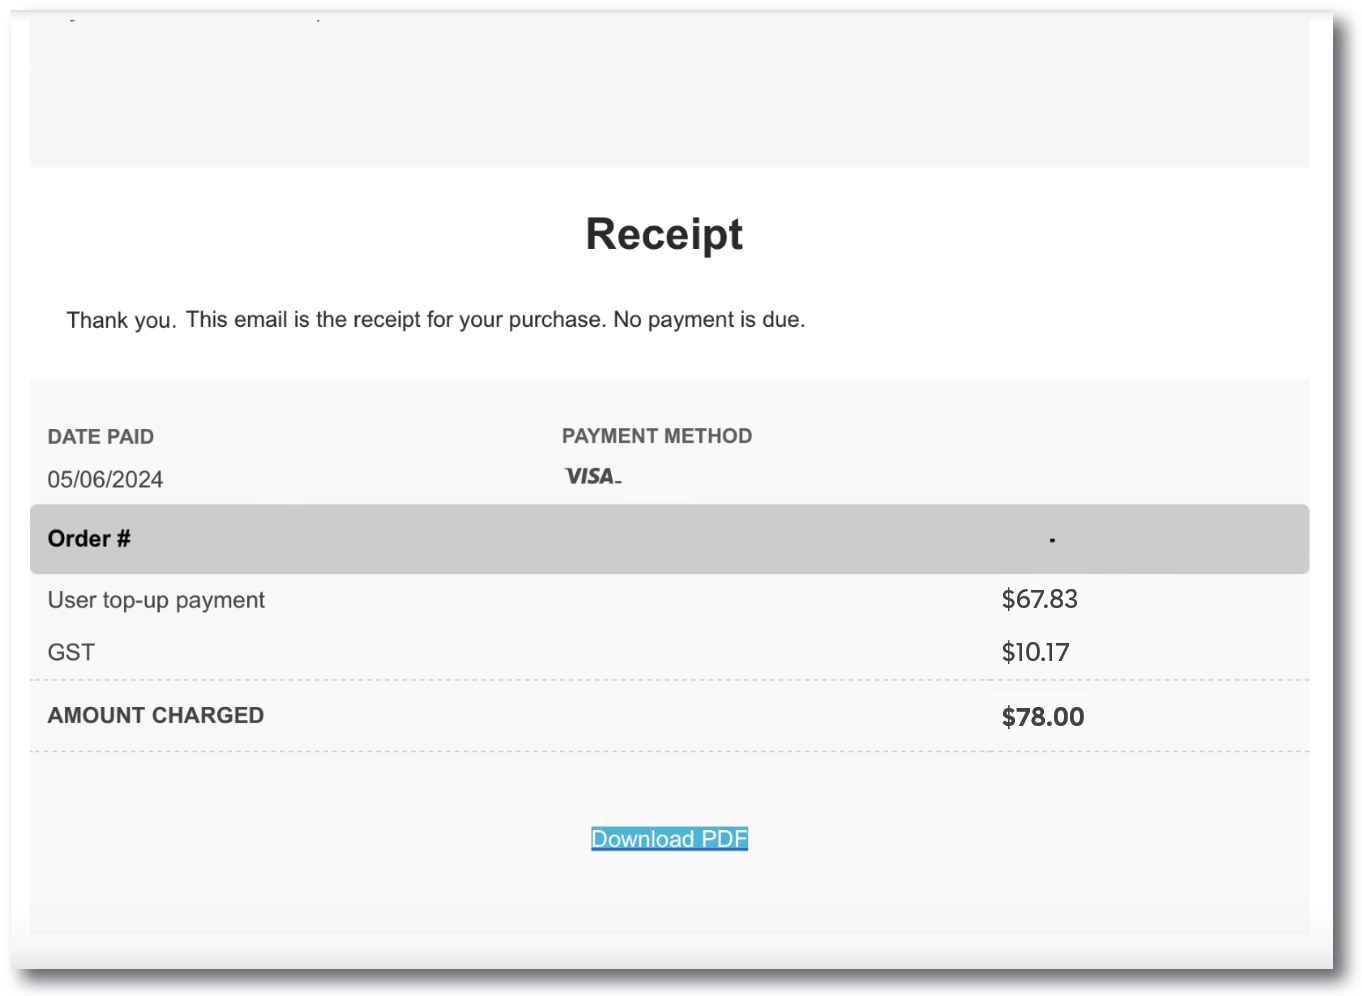
Task: Click the PAYMENT METHOD label
Action: [657, 436]
